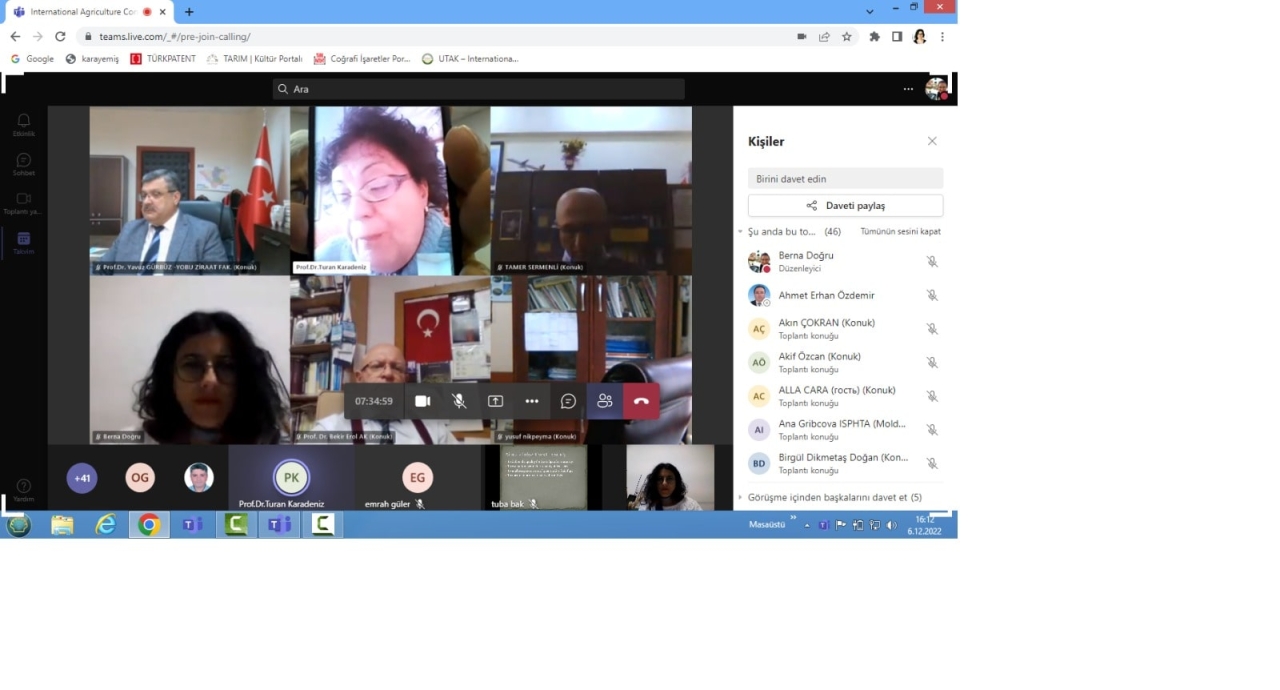Open more actions ellipsis in call toolbar
Screen dimensions: 1280x690
pyautogui.click(x=532, y=401)
